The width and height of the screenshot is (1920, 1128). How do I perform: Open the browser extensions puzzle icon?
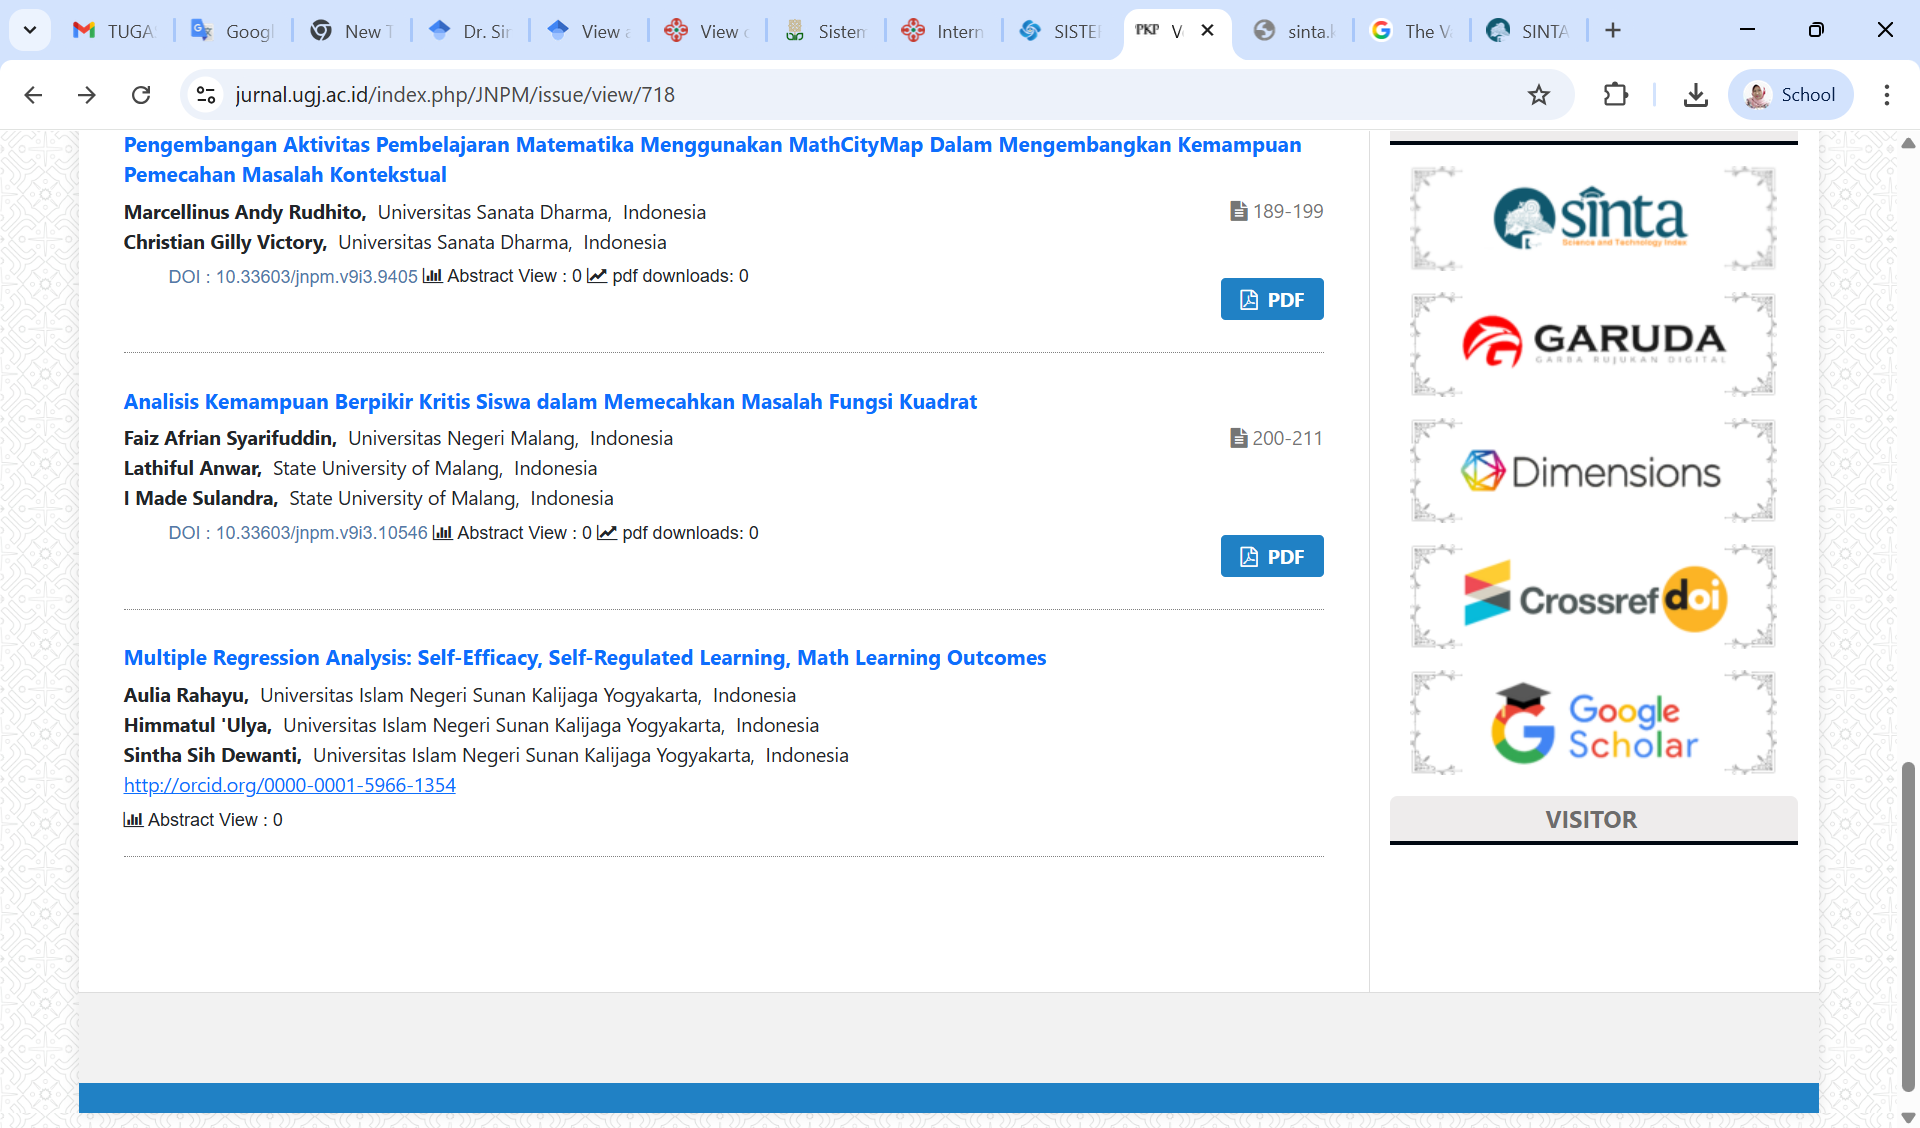click(x=1615, y=95)
